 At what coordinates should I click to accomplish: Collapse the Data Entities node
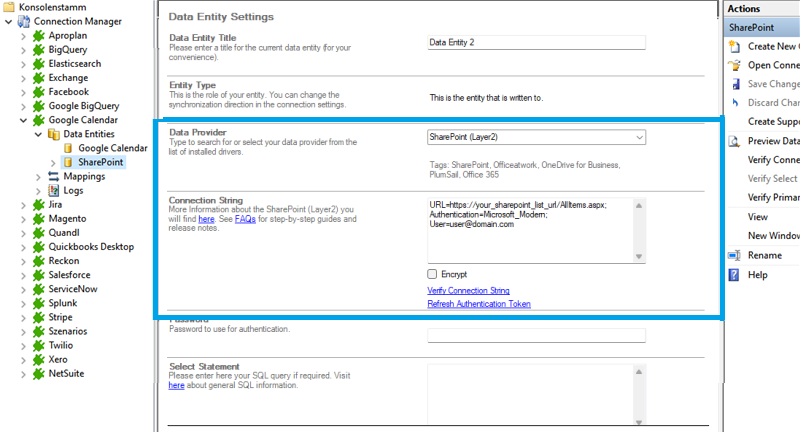pos(38,134)
